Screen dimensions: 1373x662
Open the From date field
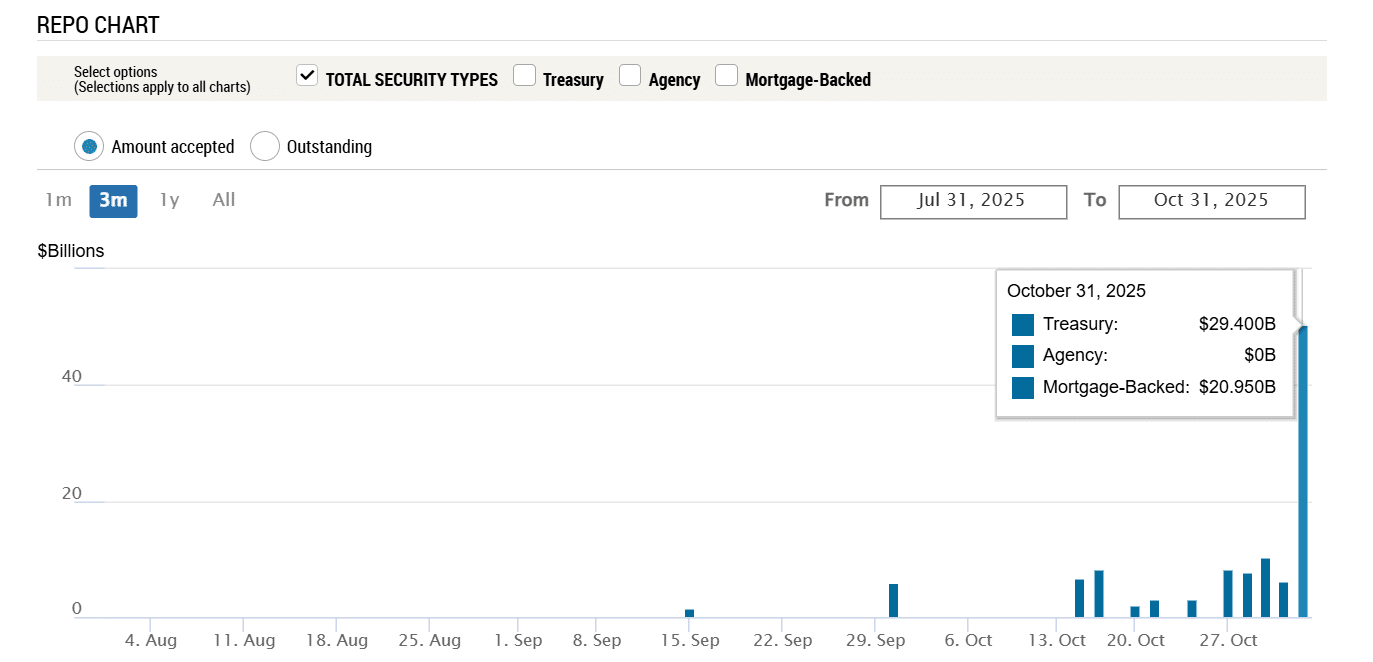(973, 201)
